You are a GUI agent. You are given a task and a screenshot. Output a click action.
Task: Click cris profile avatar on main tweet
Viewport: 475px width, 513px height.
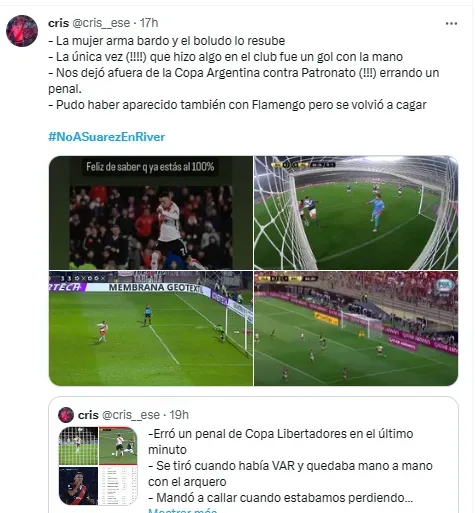(x=22, y=31)
